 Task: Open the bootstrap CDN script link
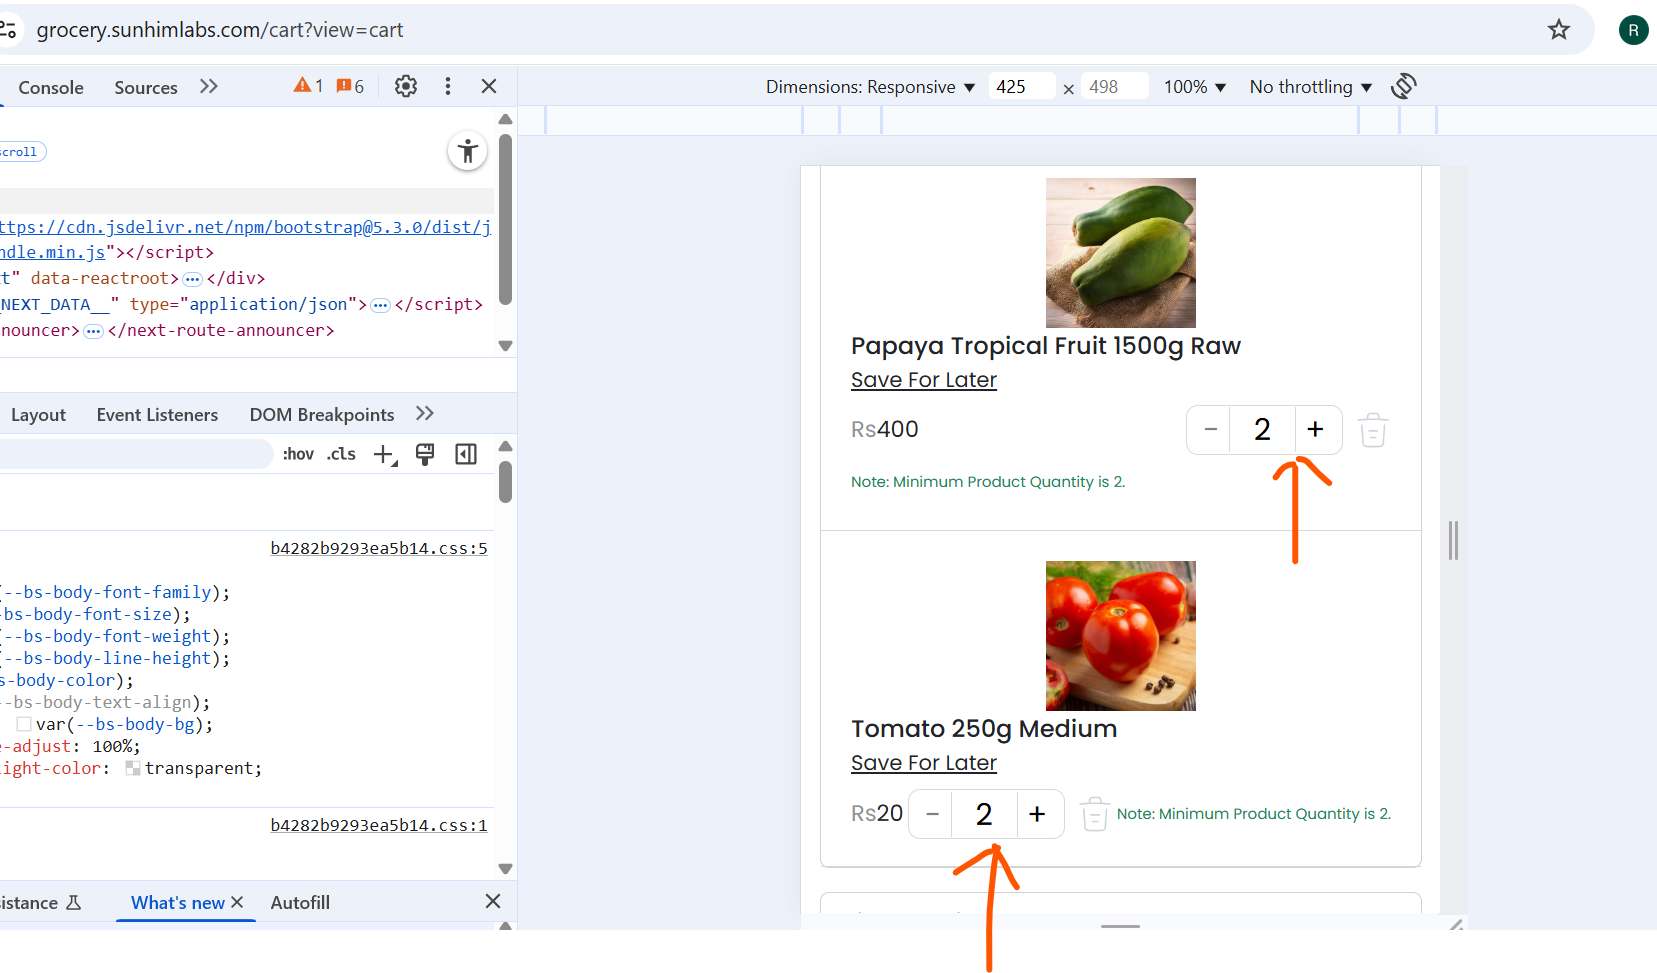point(245,240)
